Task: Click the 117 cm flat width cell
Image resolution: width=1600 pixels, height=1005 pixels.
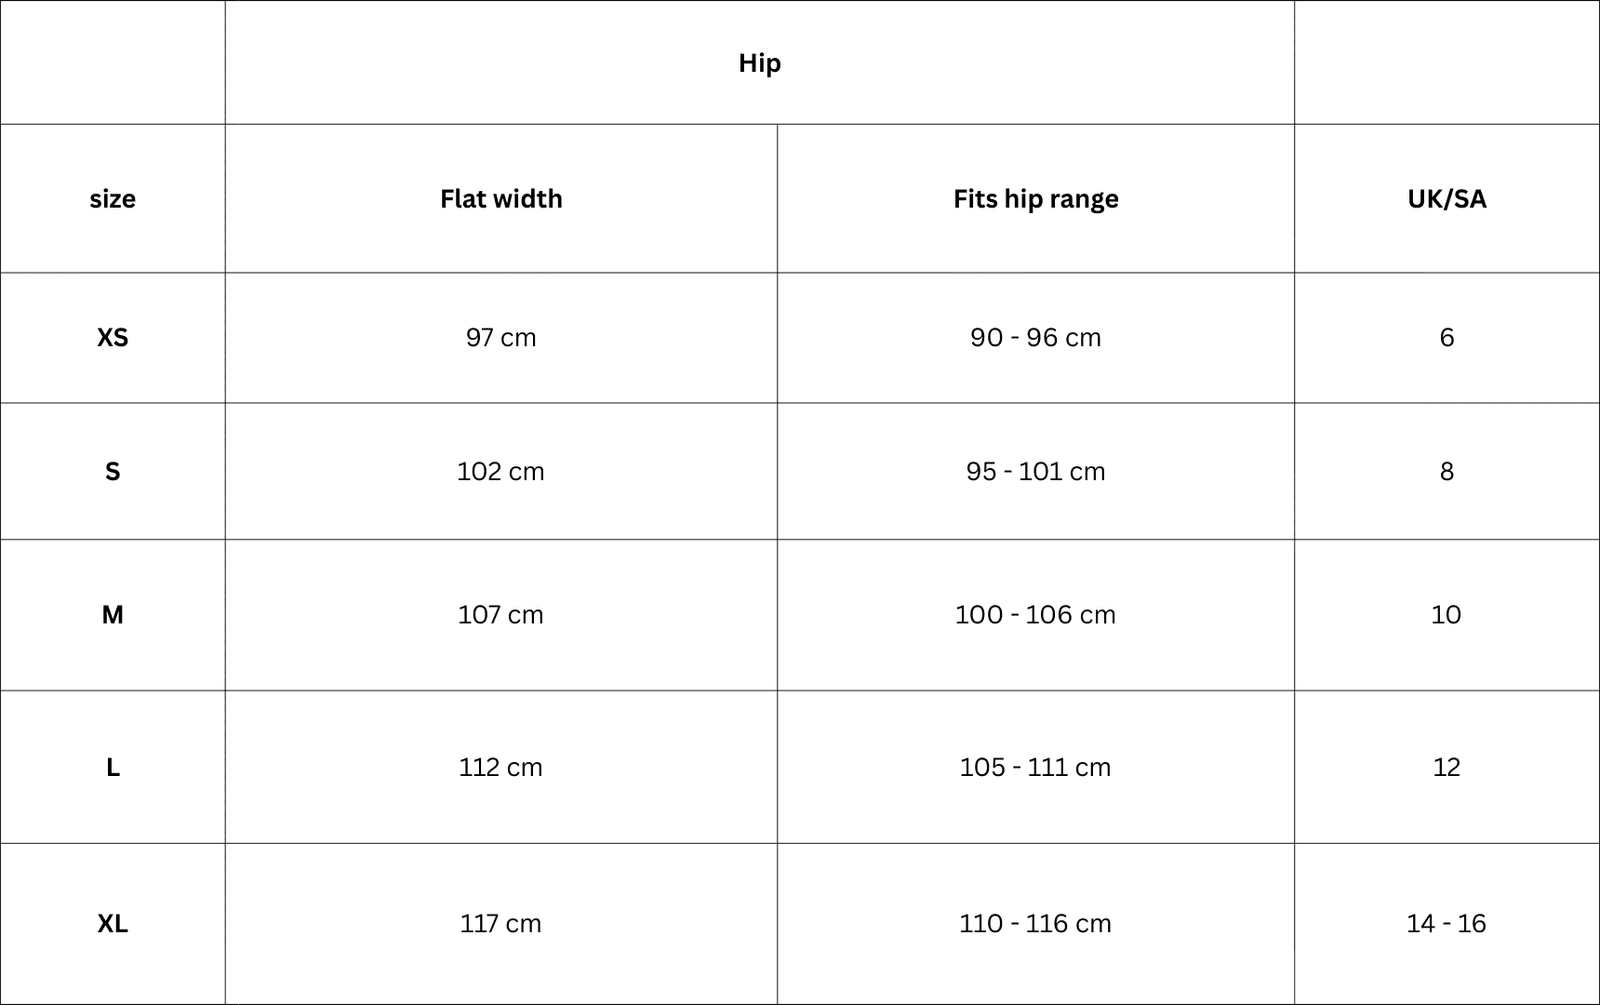Action: coord(501,924)
